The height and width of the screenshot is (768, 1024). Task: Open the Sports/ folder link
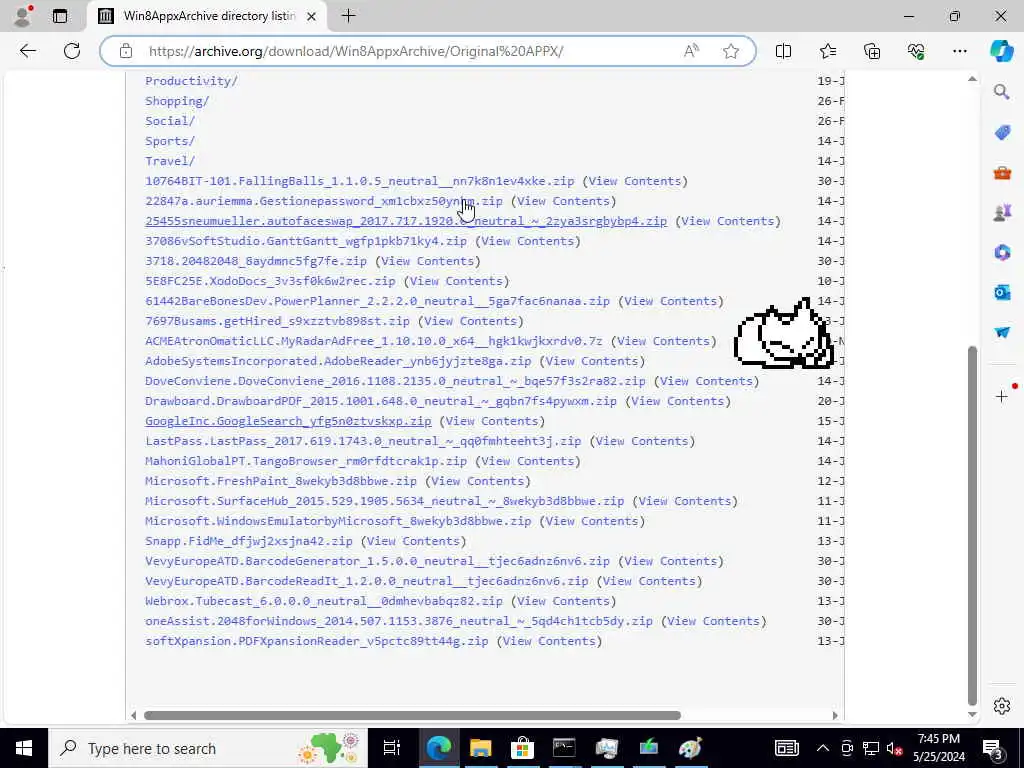point(170,141)
